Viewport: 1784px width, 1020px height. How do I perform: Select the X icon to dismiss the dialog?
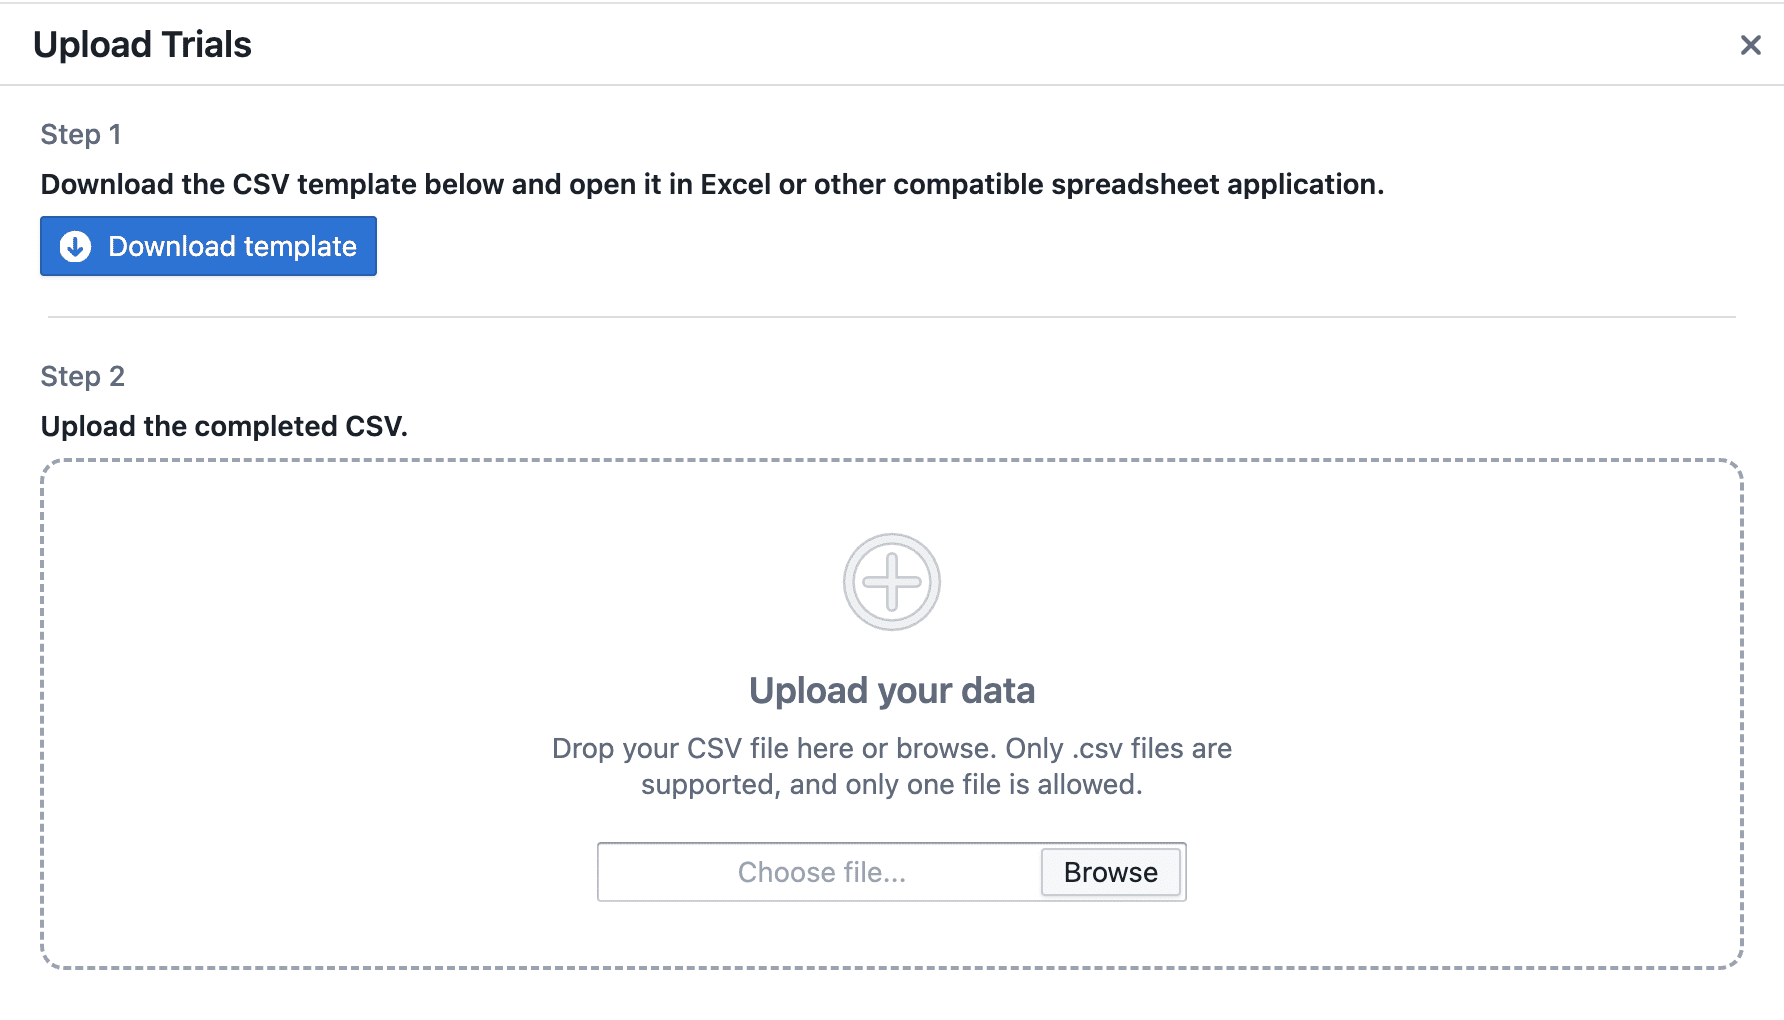pyautogui.click(x=1751, y=44)
